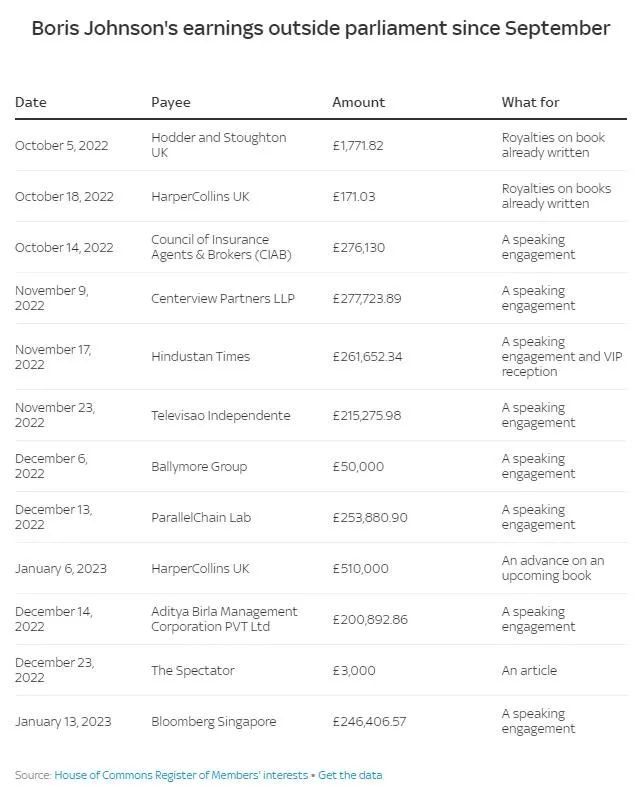Click The Spectator payee cell

tap(193, 671)
